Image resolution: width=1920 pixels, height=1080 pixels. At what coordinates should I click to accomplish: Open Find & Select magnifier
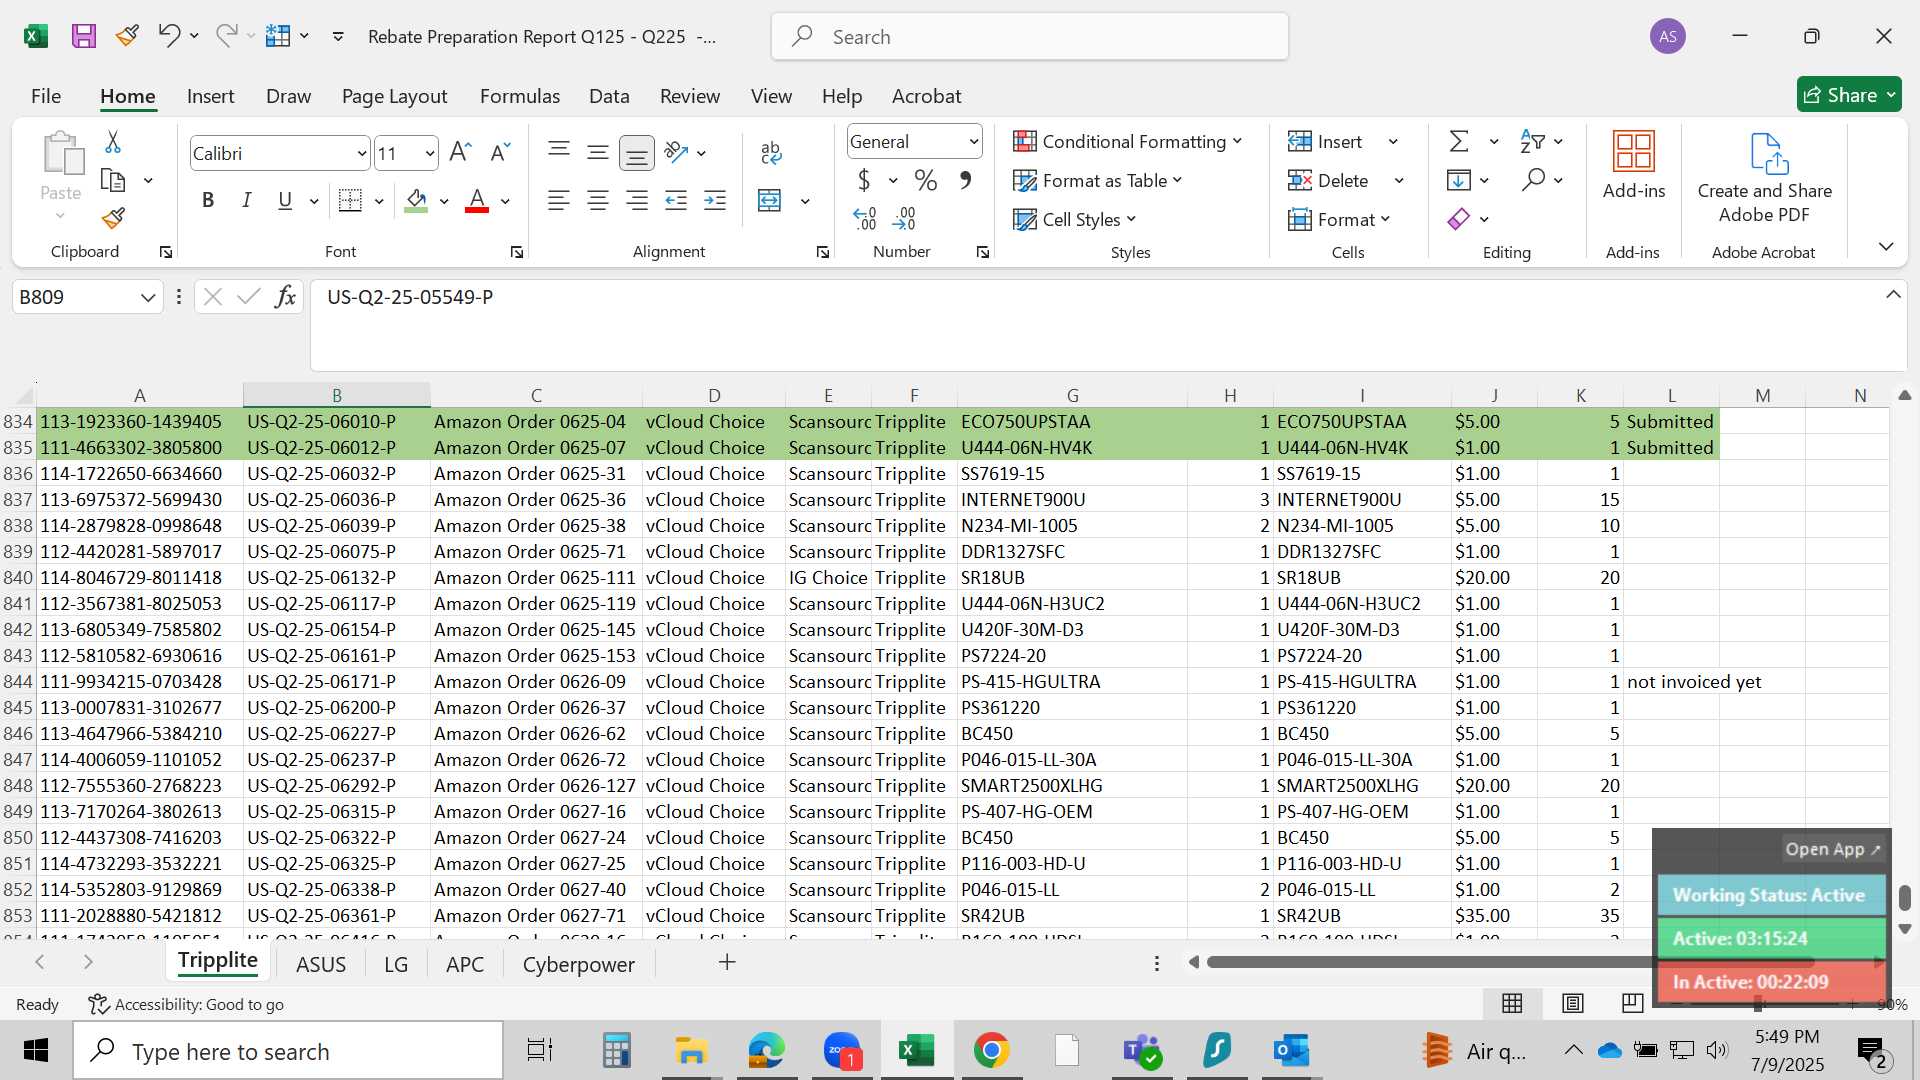(x=1533, y=180)
